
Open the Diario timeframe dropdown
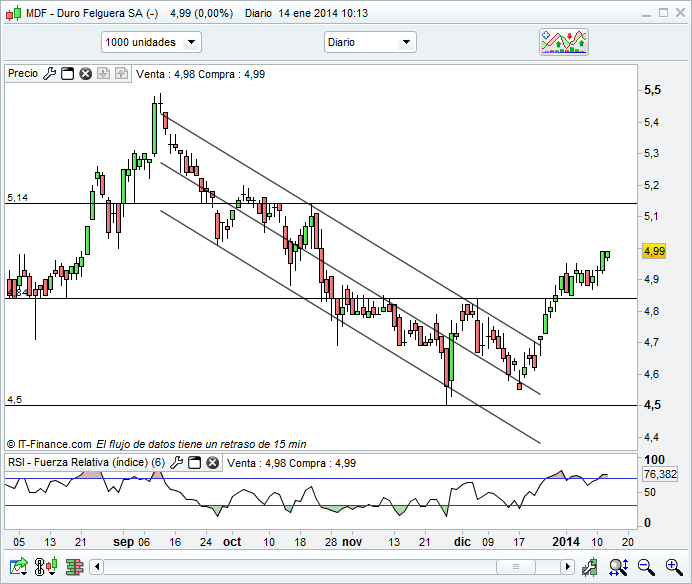point(370,42)
